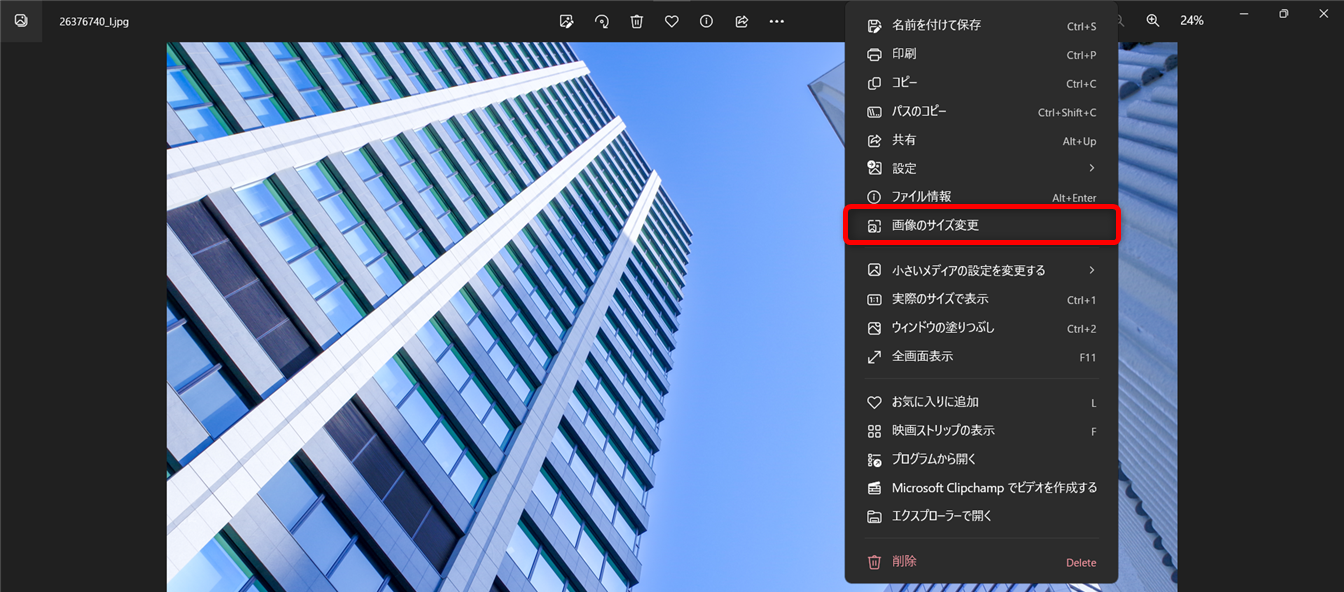Open the 24% zoom level control
Viewport: 1344px width, 592px height.
point(1191,20)
